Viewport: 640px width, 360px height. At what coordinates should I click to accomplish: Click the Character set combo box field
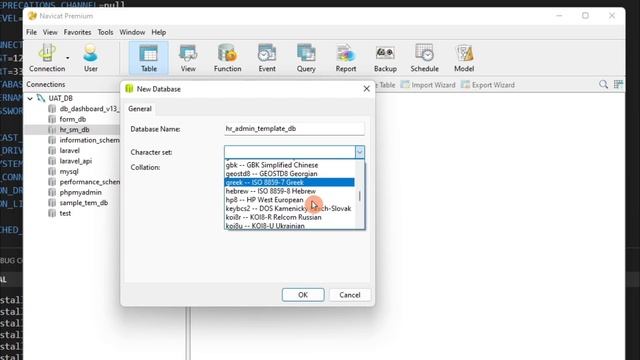click(289, 152)
